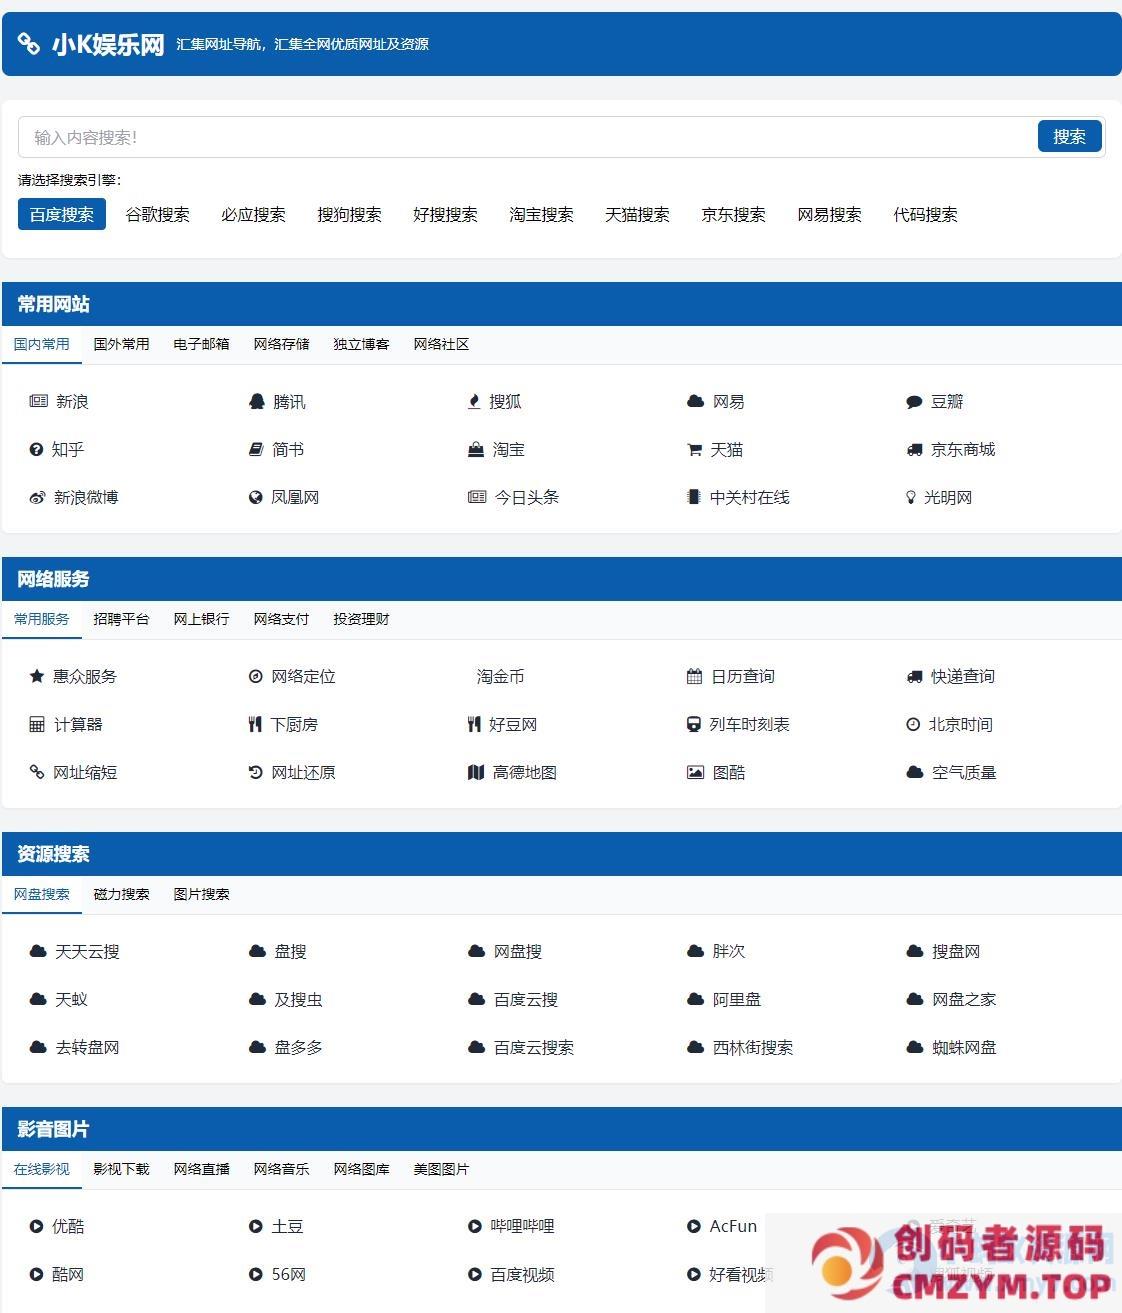Click the calculator icon next to 计算器
This screenshot has width=1122, height=1313.
point(37,725)
